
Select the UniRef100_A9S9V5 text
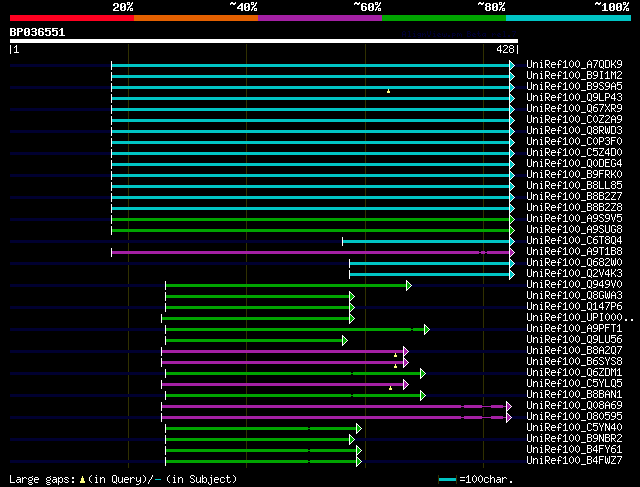pos(574,219)
